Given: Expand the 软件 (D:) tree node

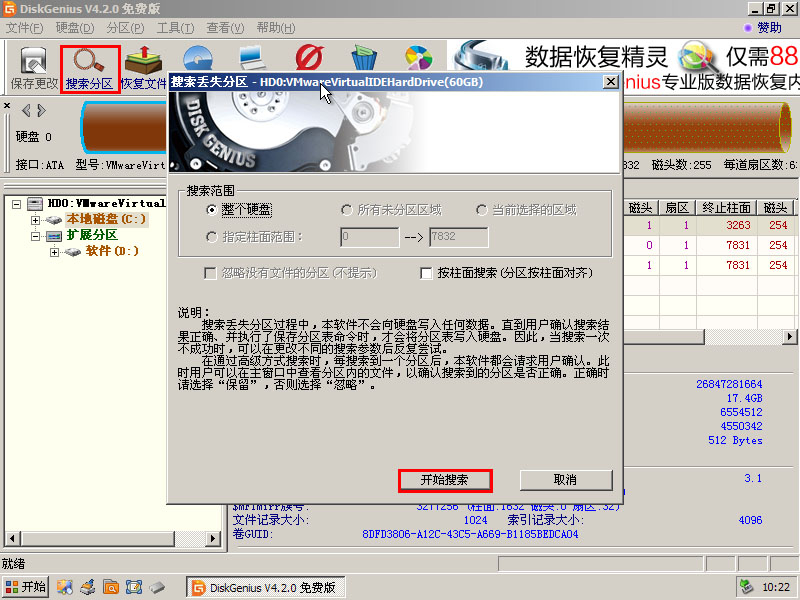Looking at the screenshot, I should pos(54,252).
